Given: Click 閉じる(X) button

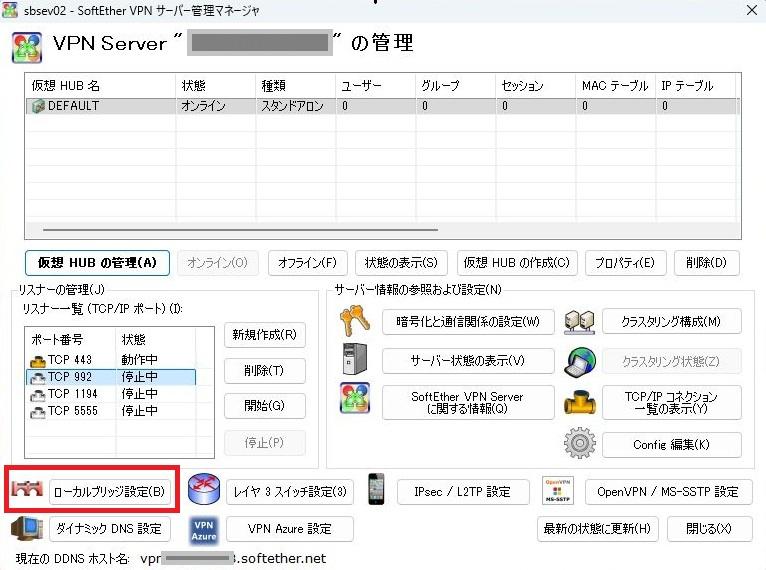Looking at the screenshot, I should tap(709, 528).
